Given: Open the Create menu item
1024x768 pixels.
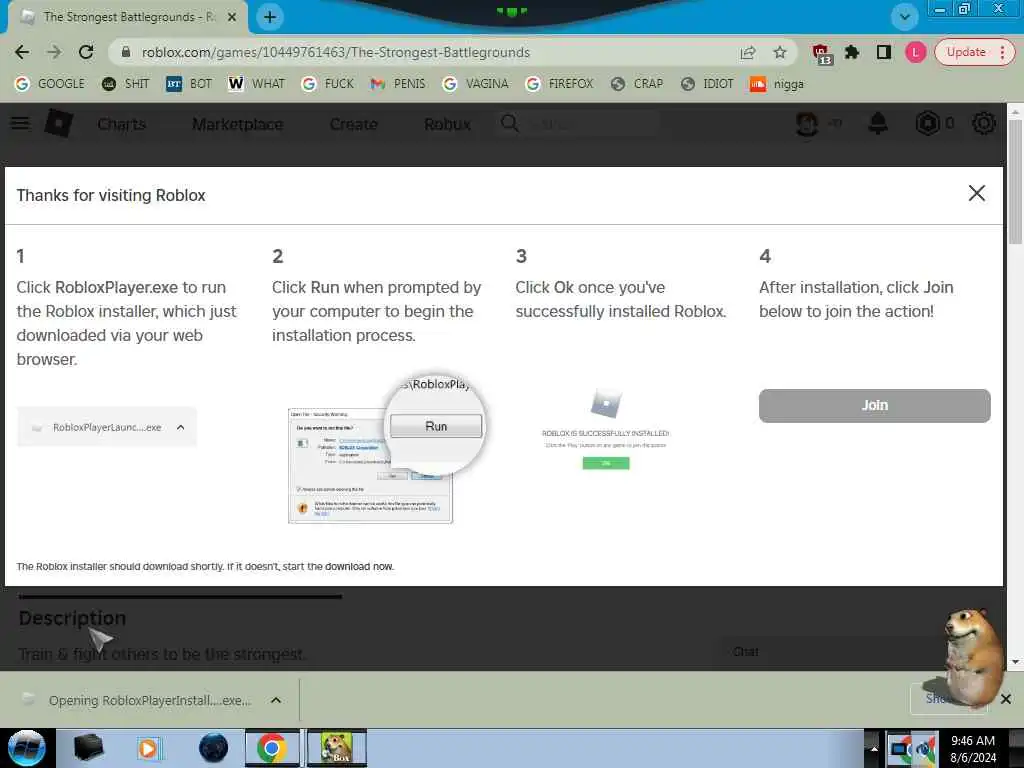Looking at the screenshot, I should [353, 124].
